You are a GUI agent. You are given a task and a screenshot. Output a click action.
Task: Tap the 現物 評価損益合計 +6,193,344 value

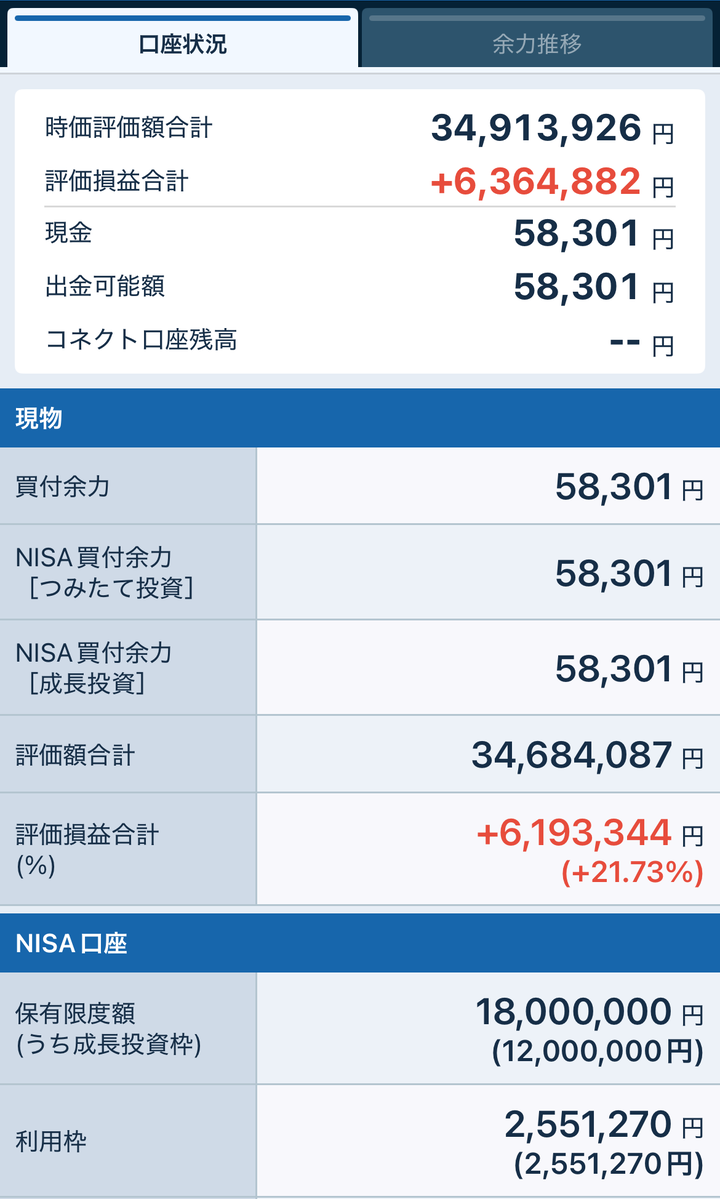(x=574, y=833)
